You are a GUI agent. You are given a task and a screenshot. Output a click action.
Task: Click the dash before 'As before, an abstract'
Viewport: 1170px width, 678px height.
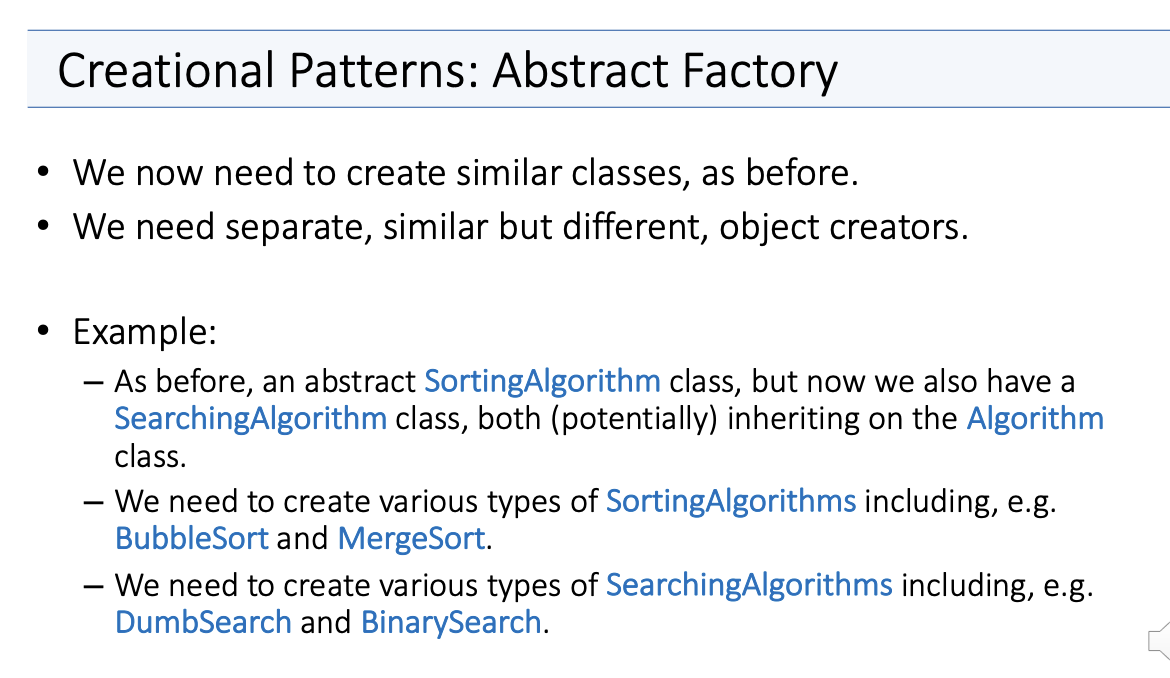click(94, 383)
